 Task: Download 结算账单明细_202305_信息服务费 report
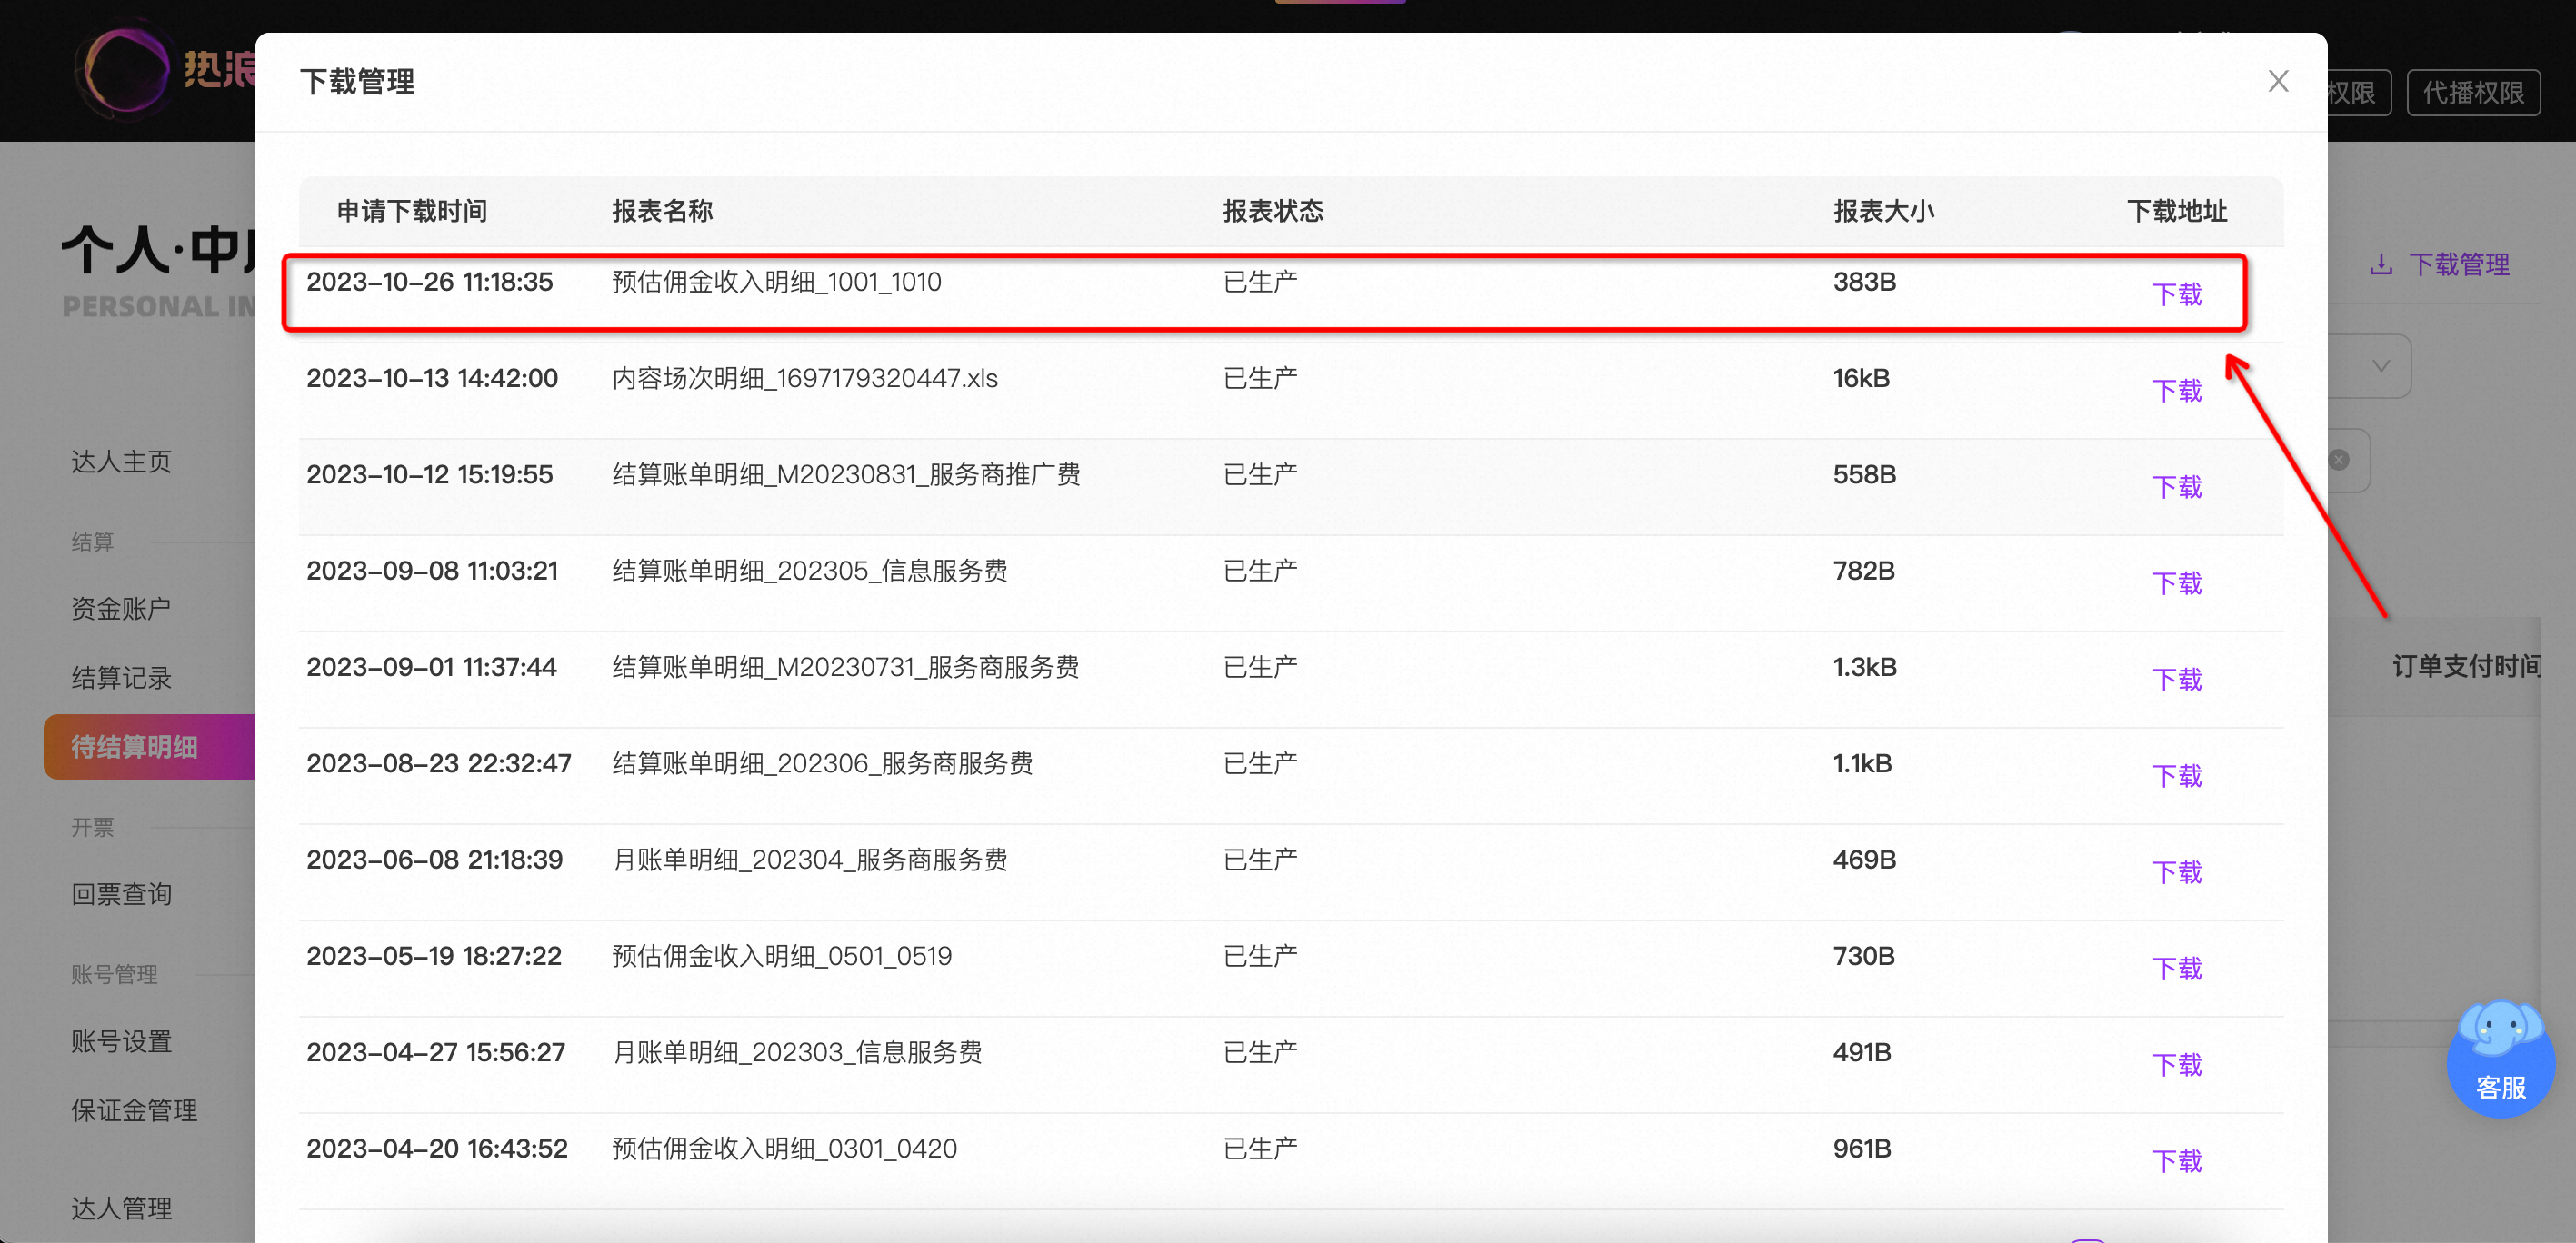click(x=2177, y=583)
